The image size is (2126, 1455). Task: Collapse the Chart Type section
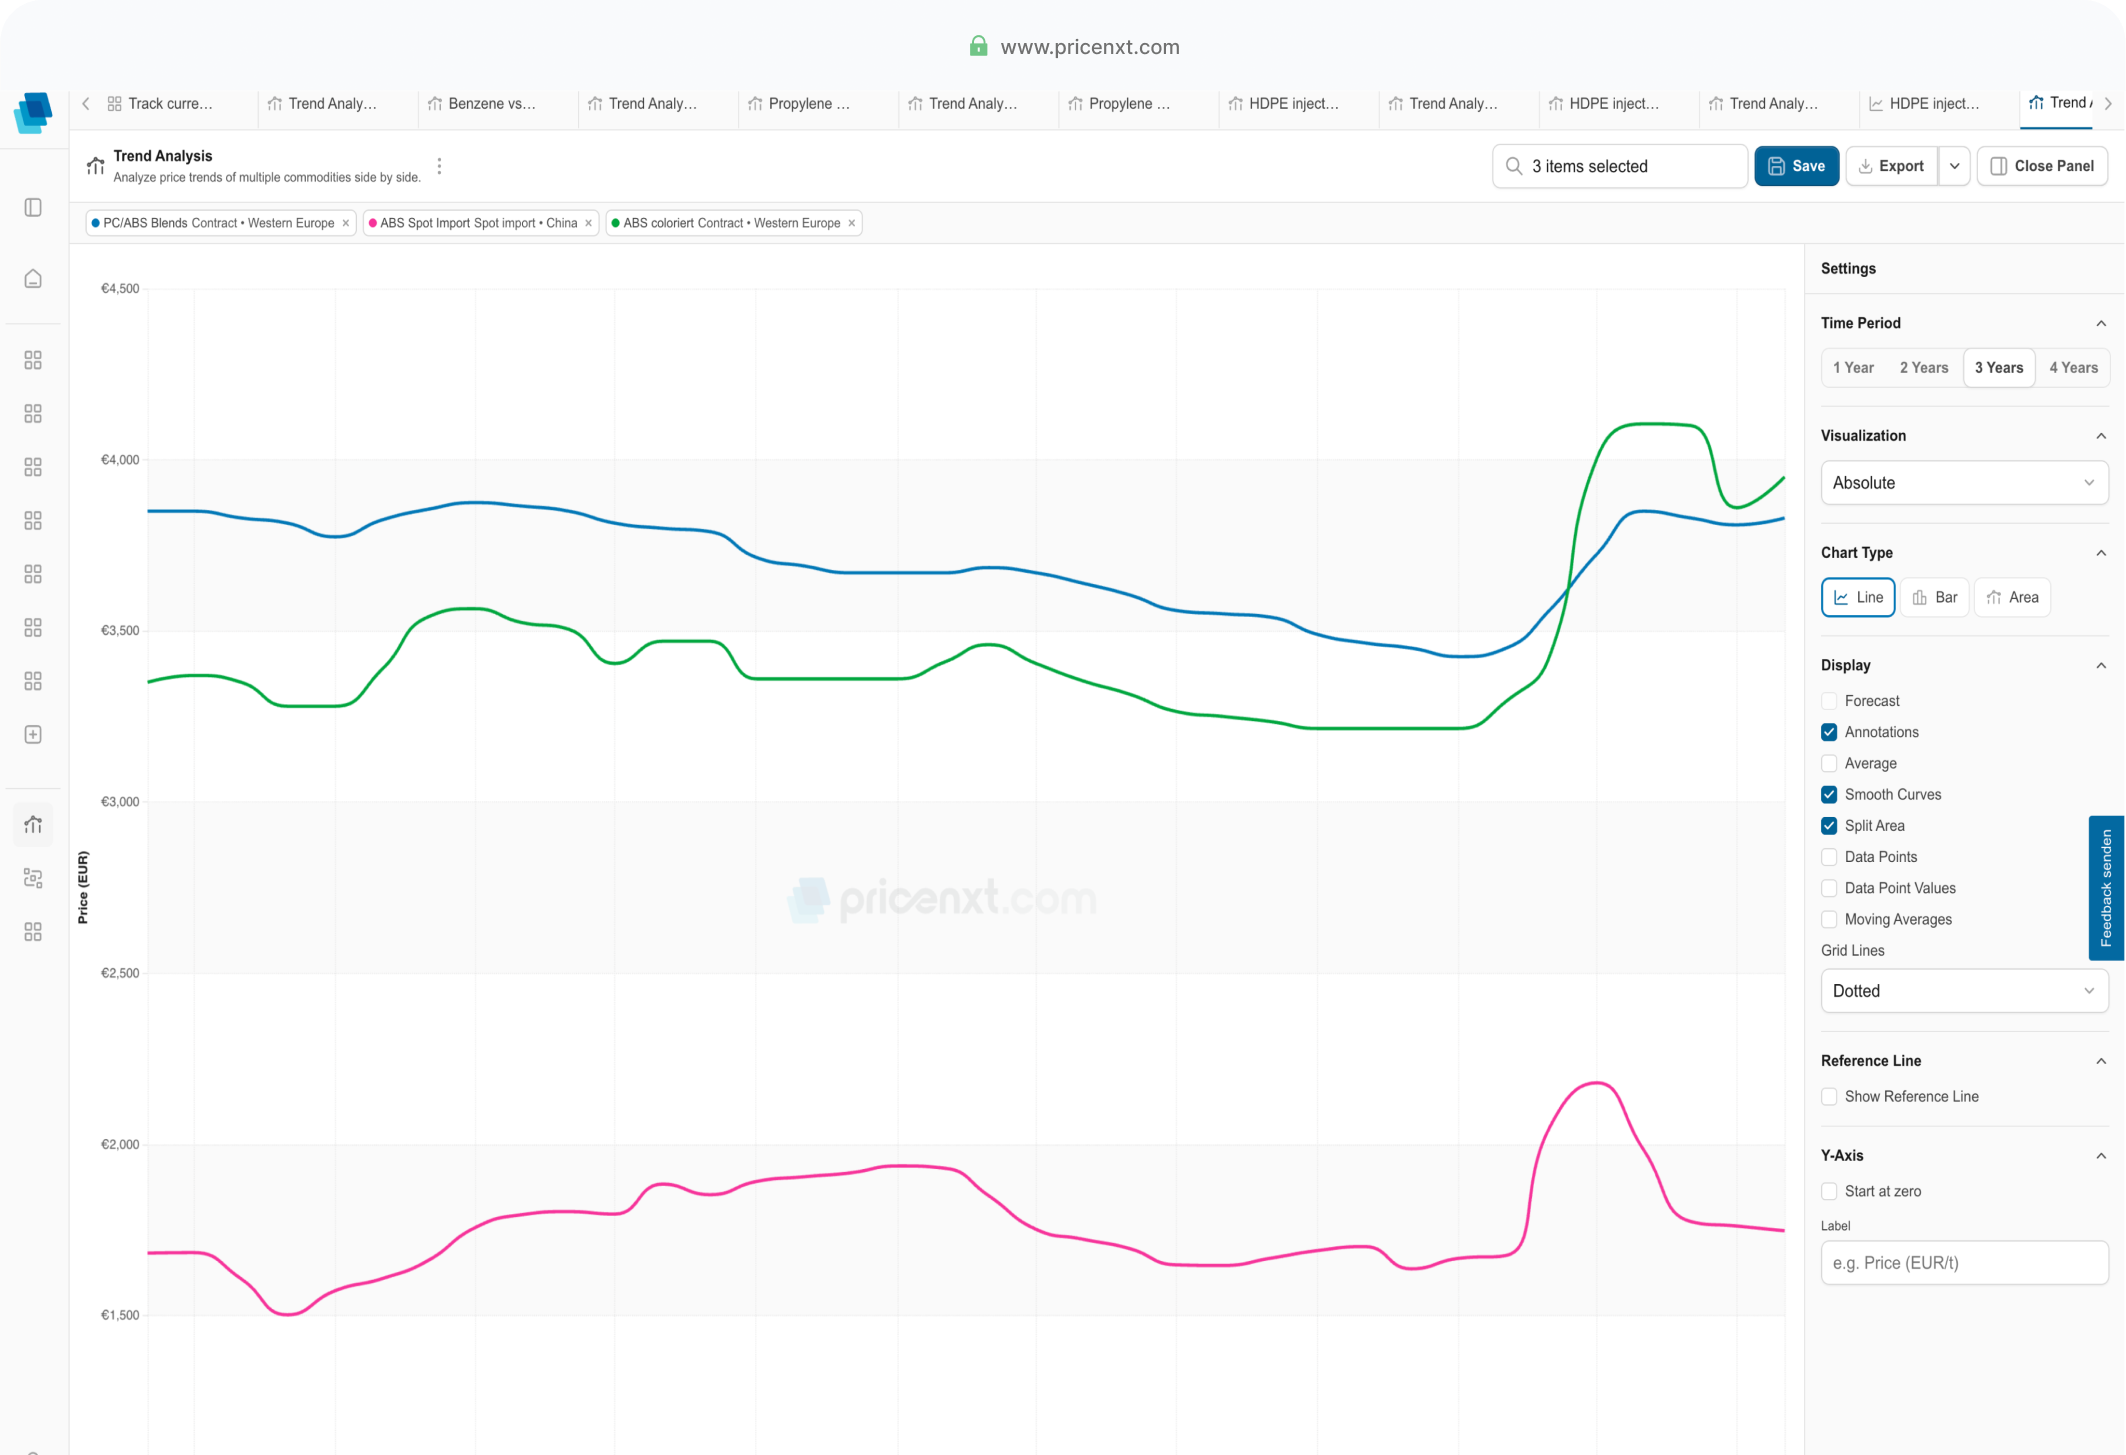click(2101, 553)
